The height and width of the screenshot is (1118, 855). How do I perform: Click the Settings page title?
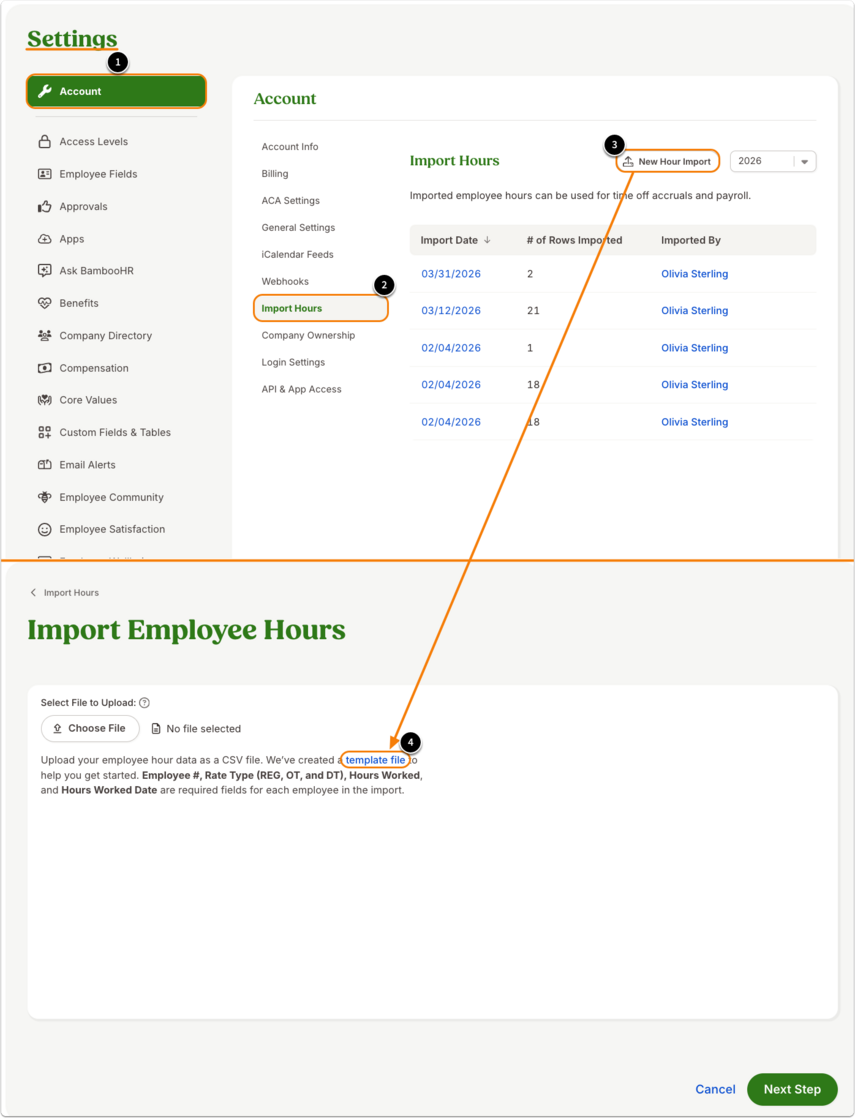click(72, 39)
